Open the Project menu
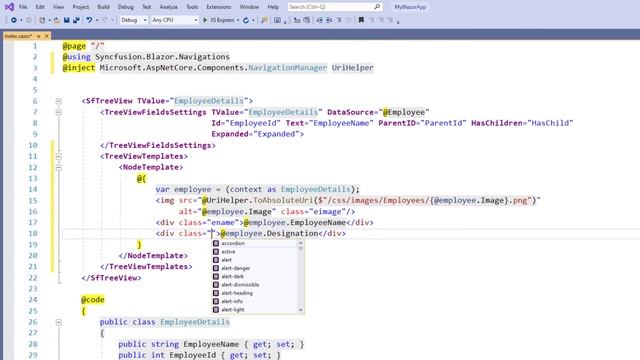Screen dimensions: 640x360 coord(80,7)
